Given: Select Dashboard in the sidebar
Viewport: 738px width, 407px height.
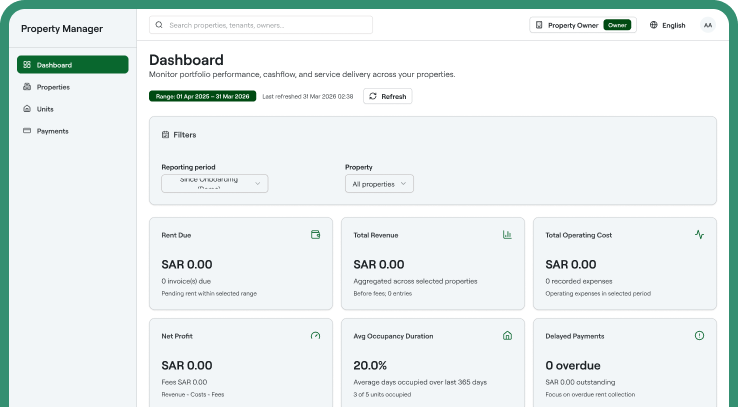Looking at the screenshot, I should pyautogui.click(x=72, y=64).
